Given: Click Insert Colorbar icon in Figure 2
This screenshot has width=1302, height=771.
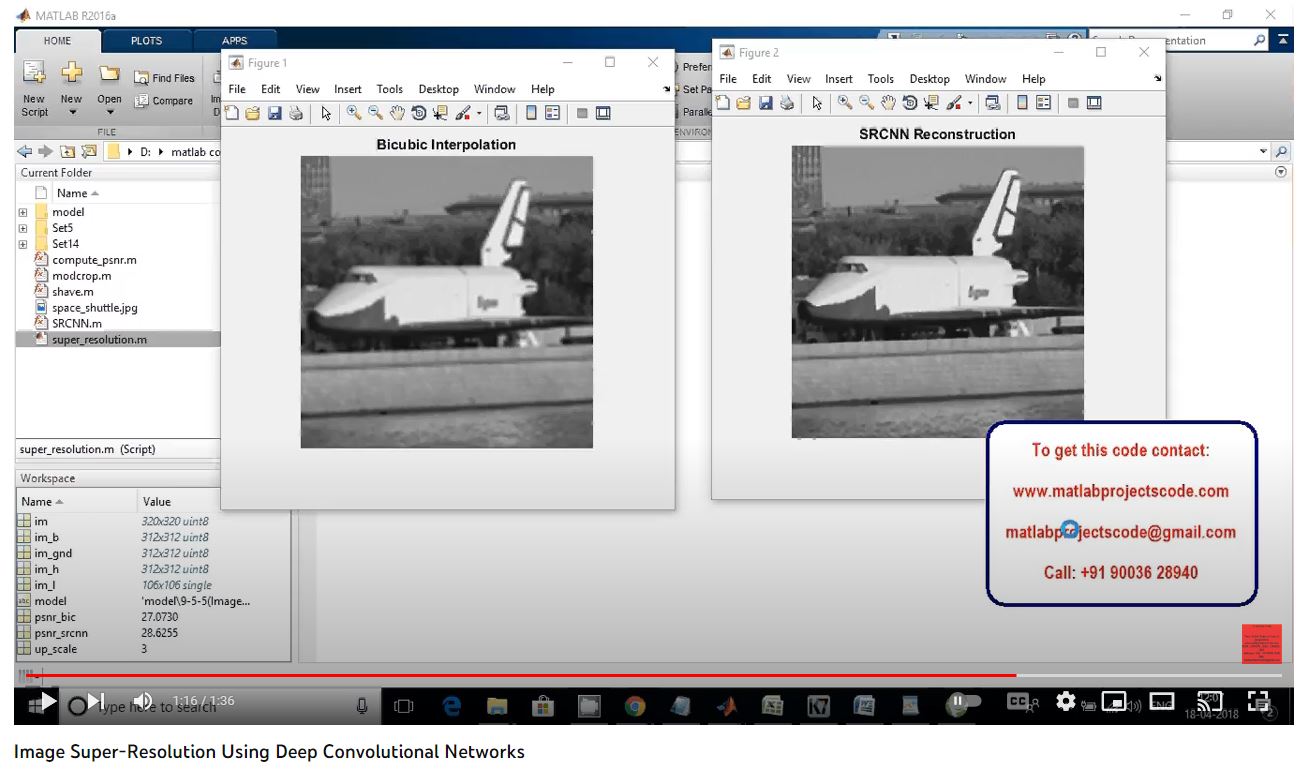Looking at the screenshot, I should tap(1021, 103).
